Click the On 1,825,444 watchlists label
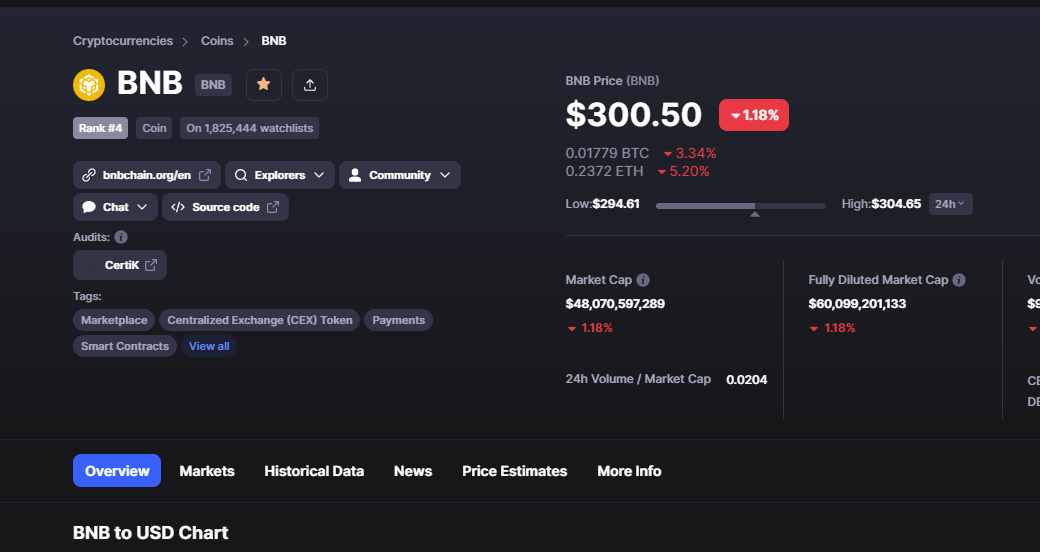 (x=249, y=128)
